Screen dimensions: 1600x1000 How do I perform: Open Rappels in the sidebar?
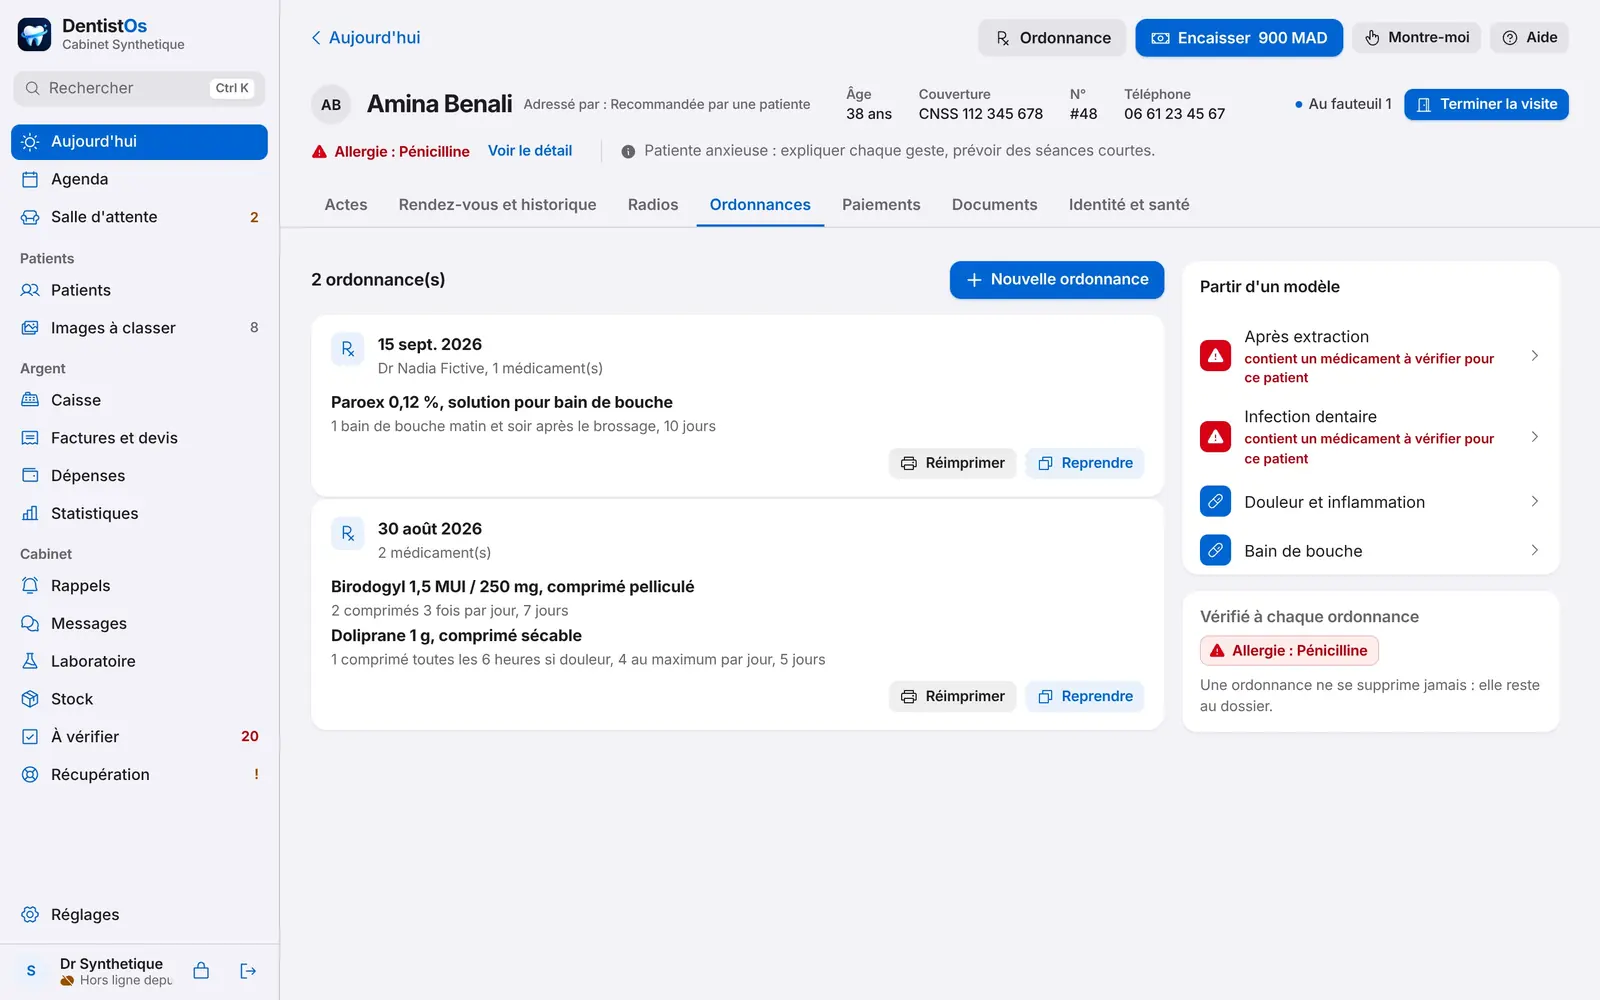pyautogui.click(x=139, y=586)
